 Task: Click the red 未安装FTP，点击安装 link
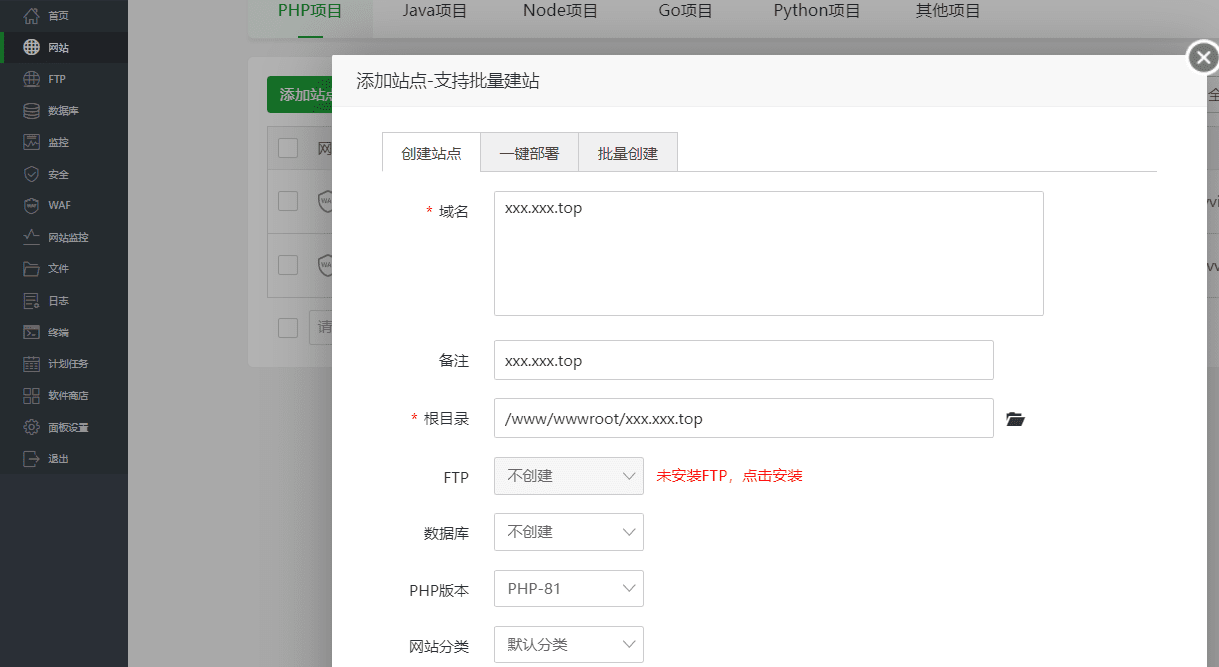pos(729,476)
